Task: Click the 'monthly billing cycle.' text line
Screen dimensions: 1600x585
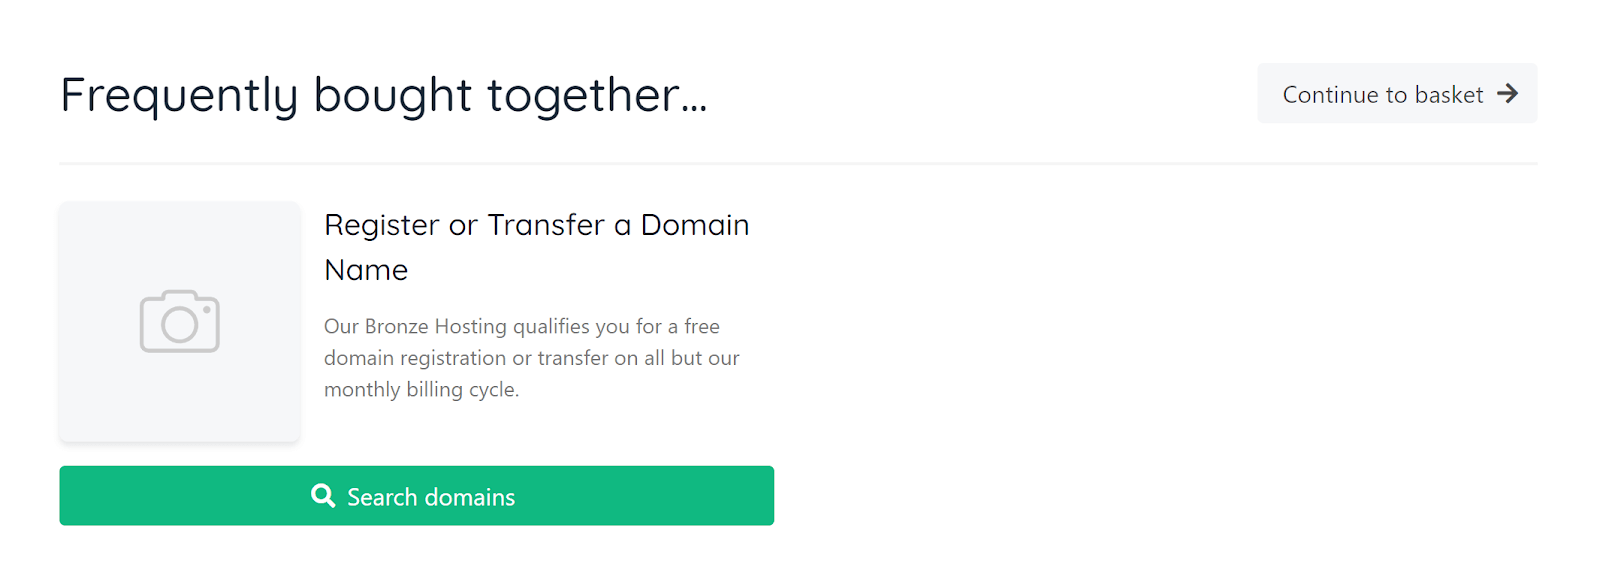Action: click(x=422, y=389)
